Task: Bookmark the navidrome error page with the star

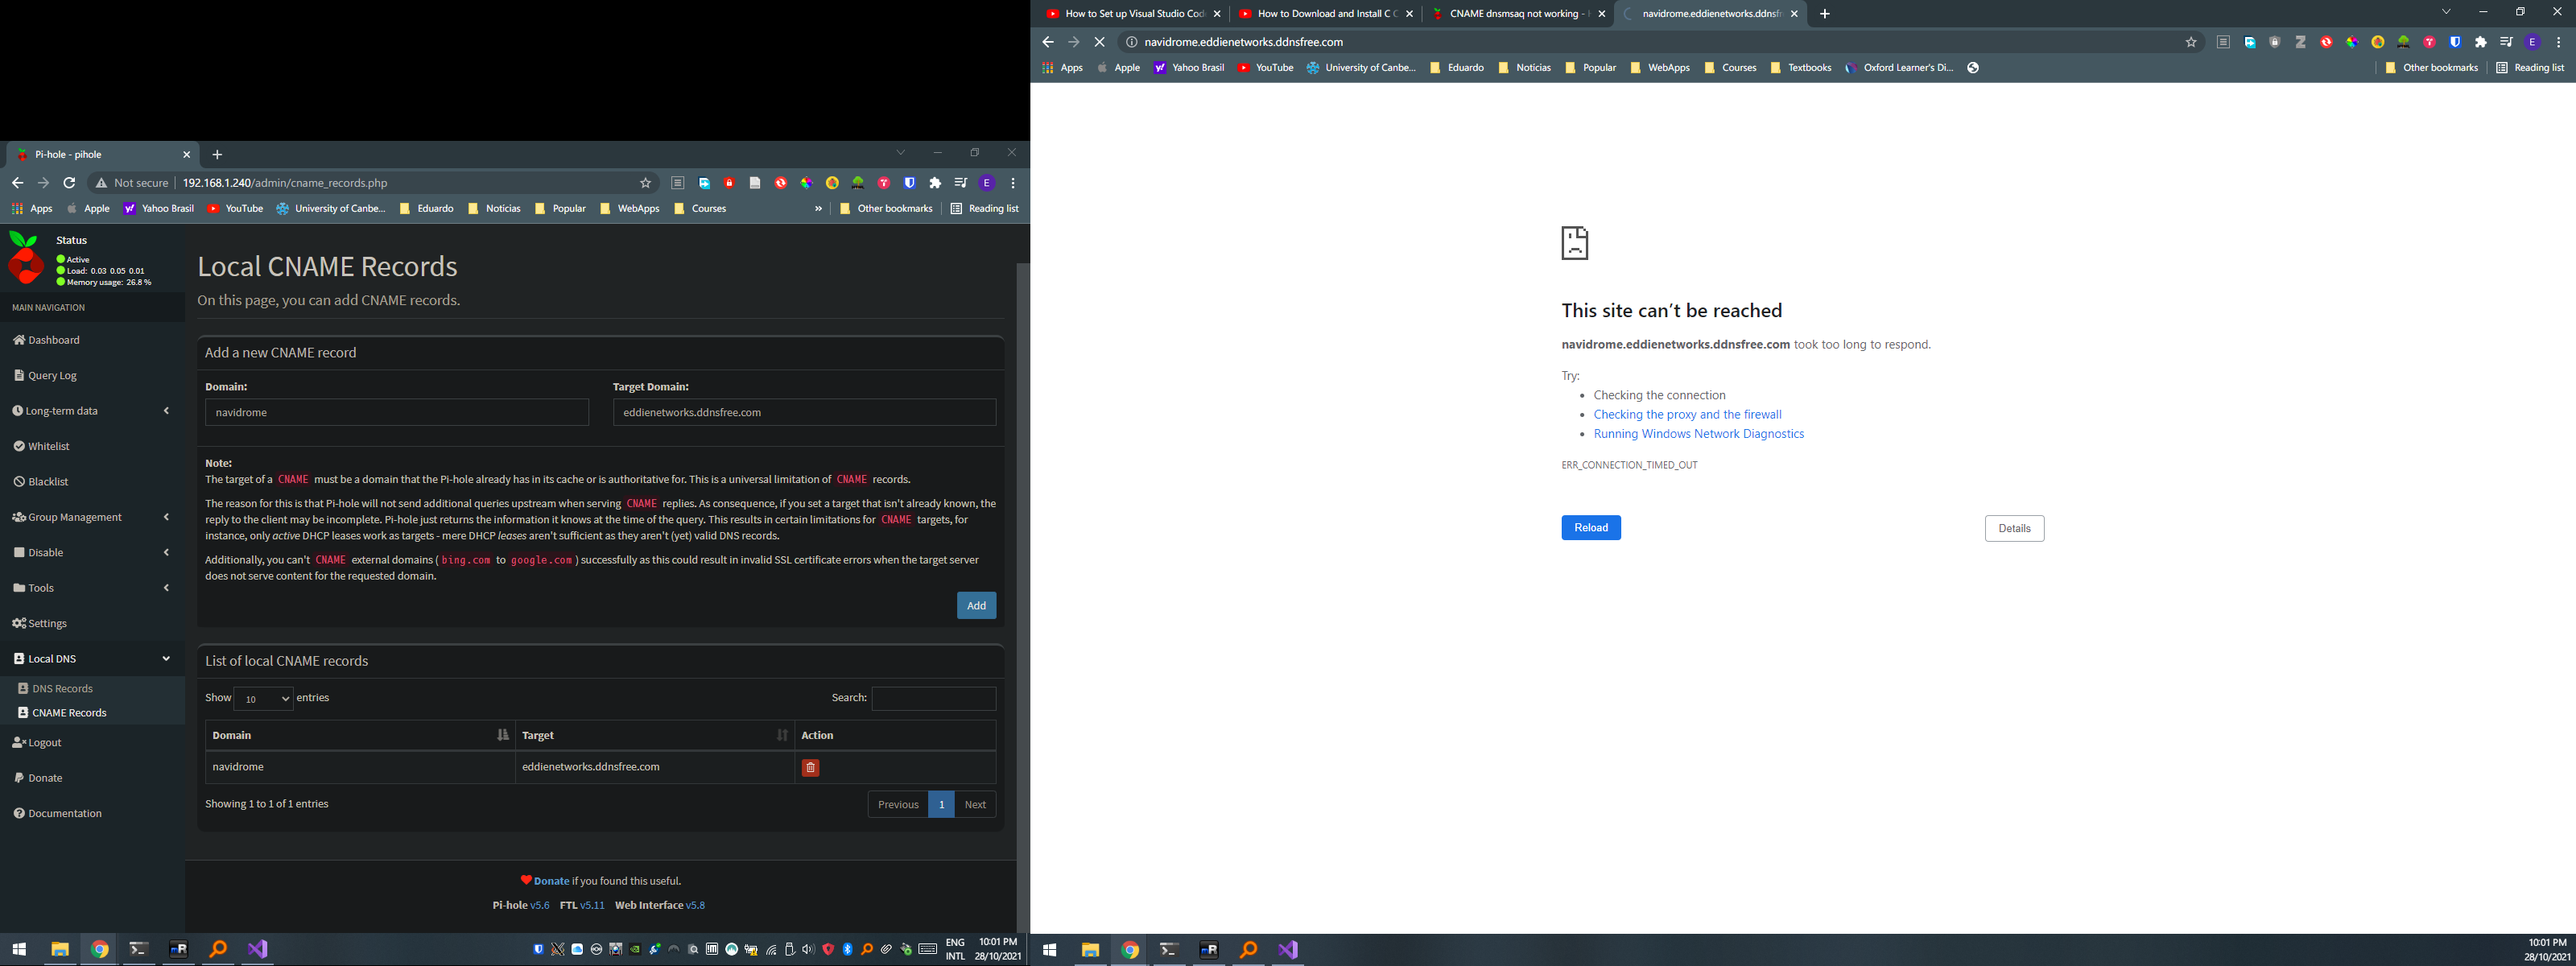Action: tap(2191, 42)
